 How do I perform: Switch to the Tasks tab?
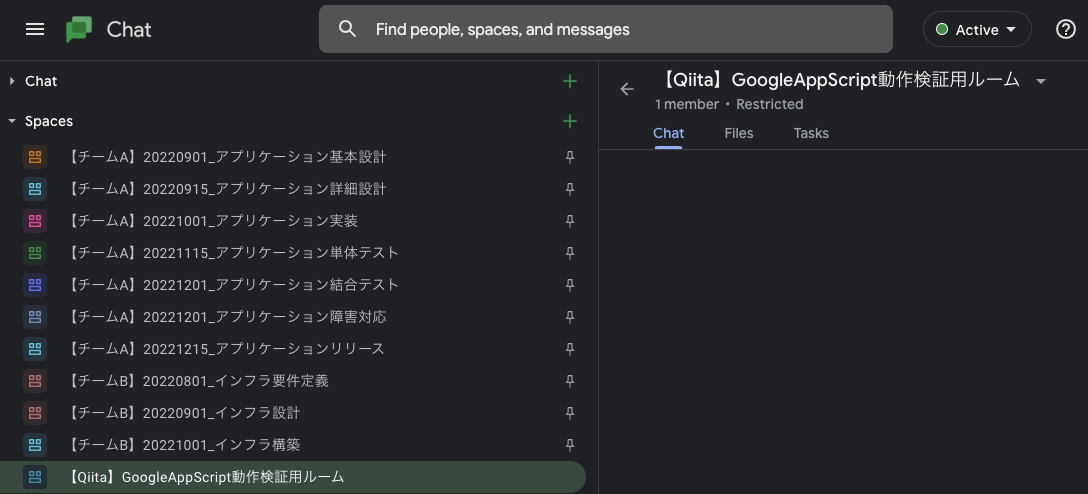811,133
